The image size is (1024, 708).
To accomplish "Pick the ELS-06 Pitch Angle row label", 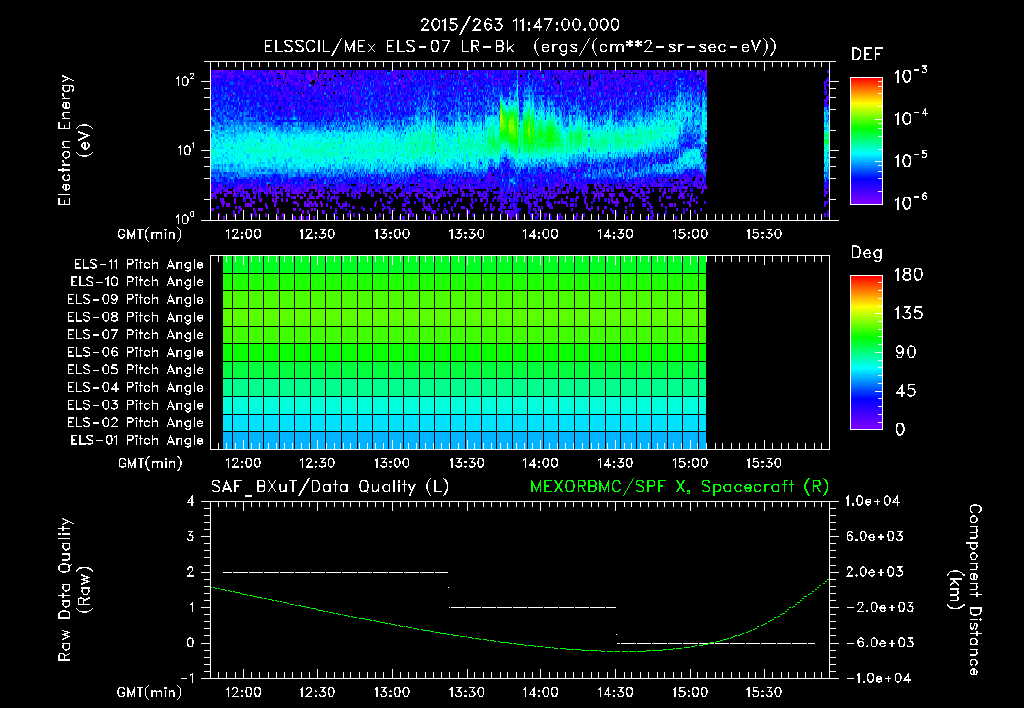I will (x=135, y=353).
